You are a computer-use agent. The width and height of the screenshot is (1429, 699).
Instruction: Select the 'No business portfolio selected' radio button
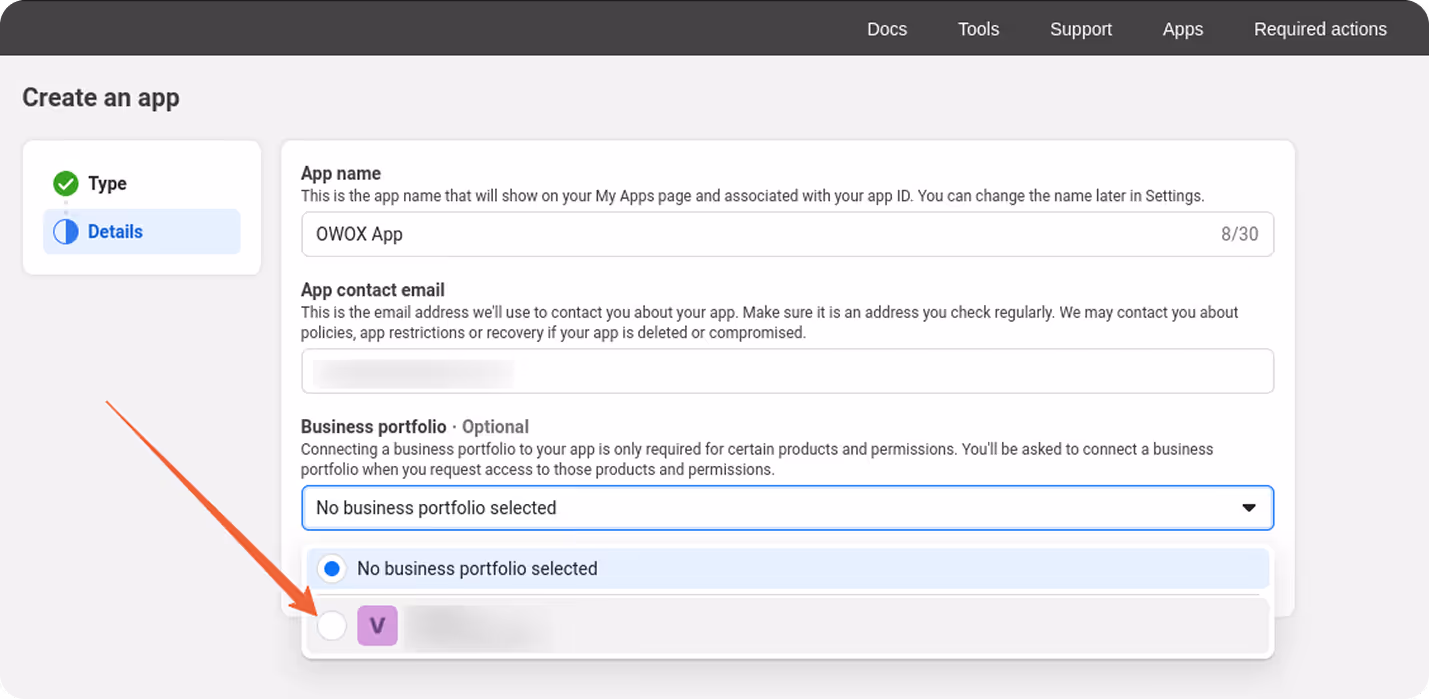331,568
